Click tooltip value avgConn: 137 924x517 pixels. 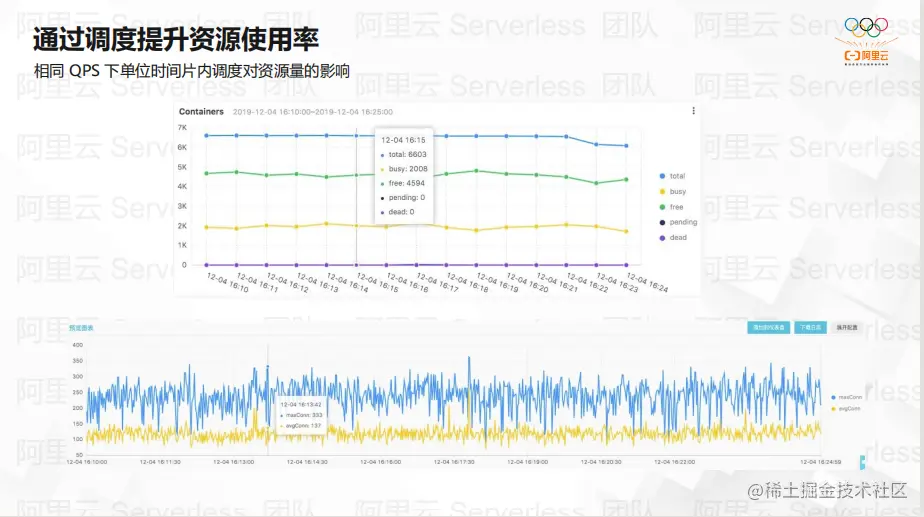[301, 426]
